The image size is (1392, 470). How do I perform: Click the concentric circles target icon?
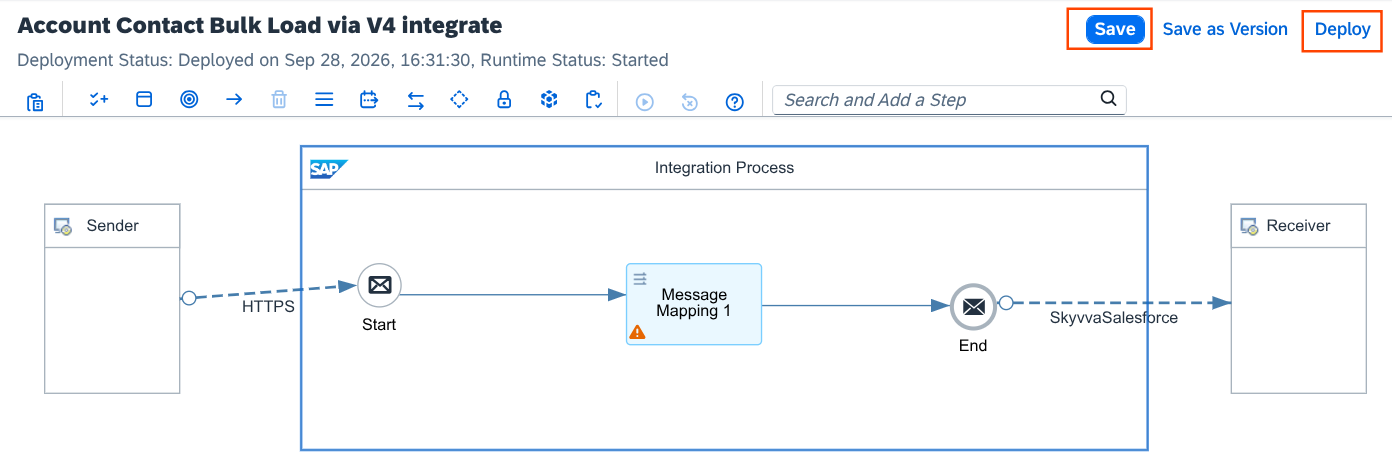(x=189, y=100)
